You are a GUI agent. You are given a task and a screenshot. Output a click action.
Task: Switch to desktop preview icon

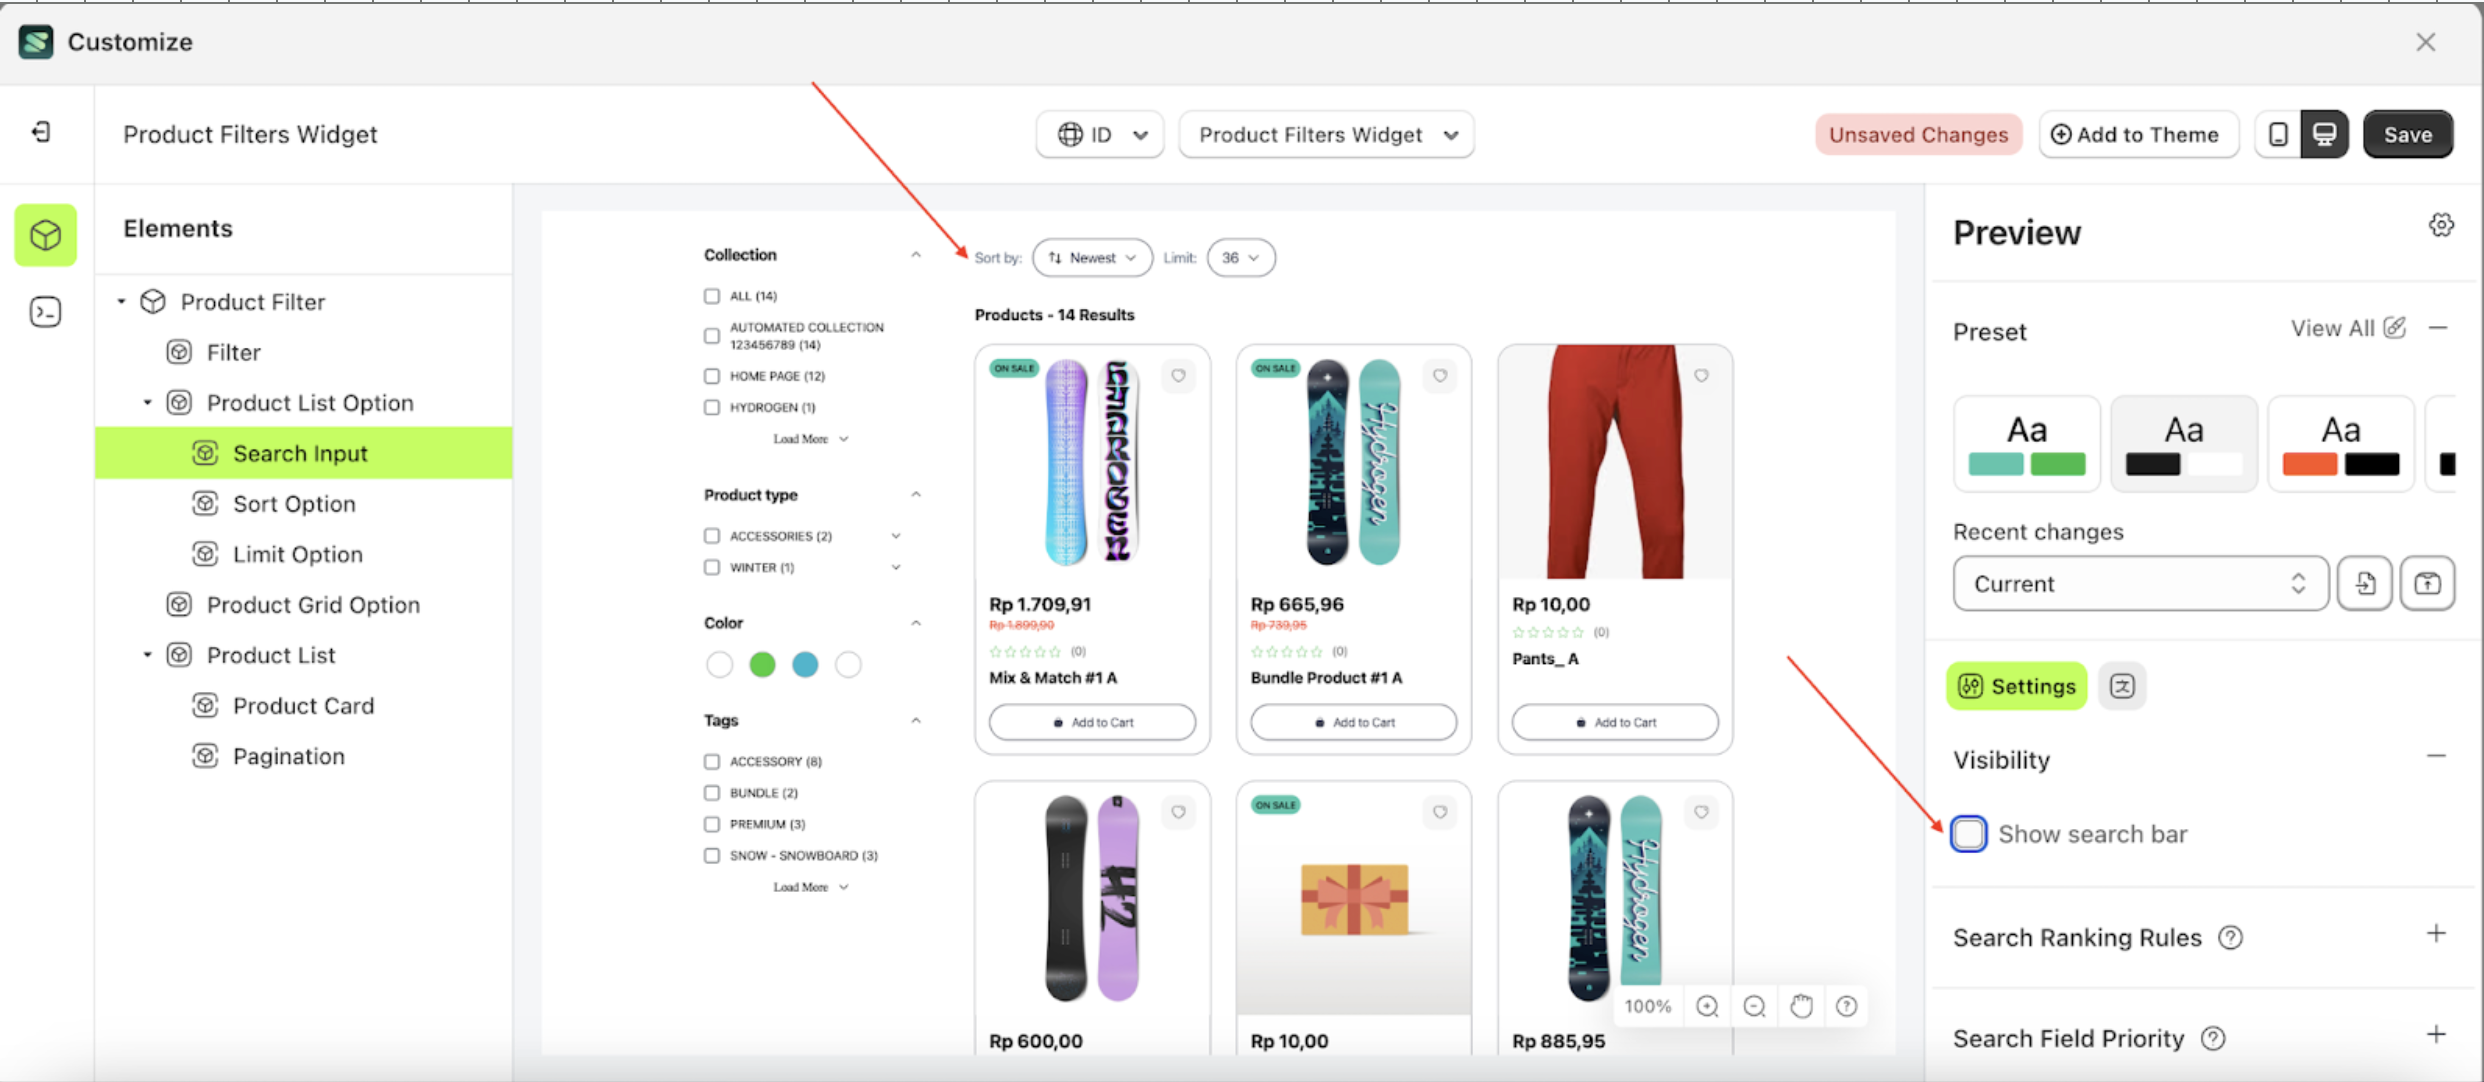[2325, 134]
